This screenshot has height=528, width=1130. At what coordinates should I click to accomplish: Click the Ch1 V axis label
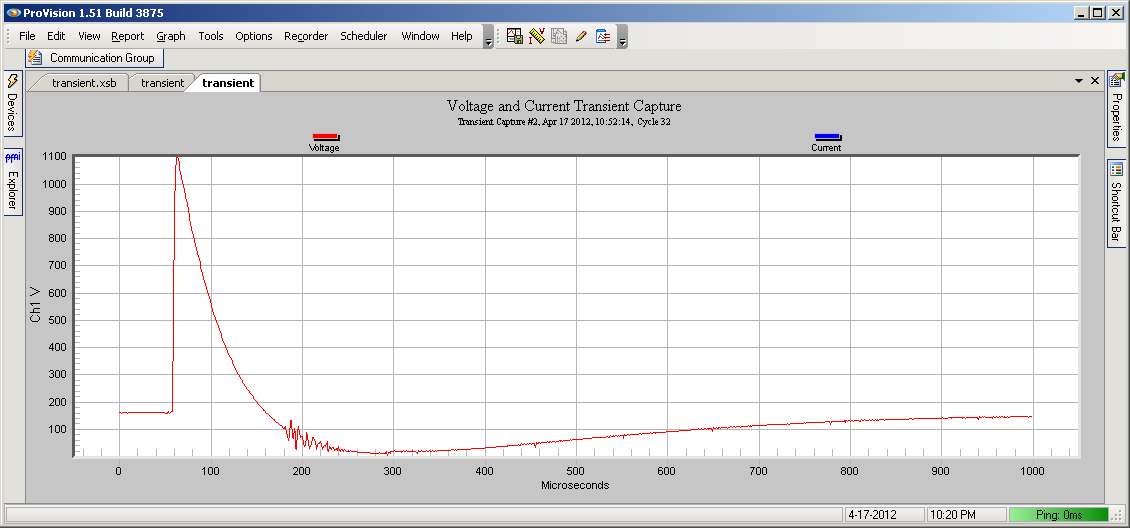click(35, 306)
